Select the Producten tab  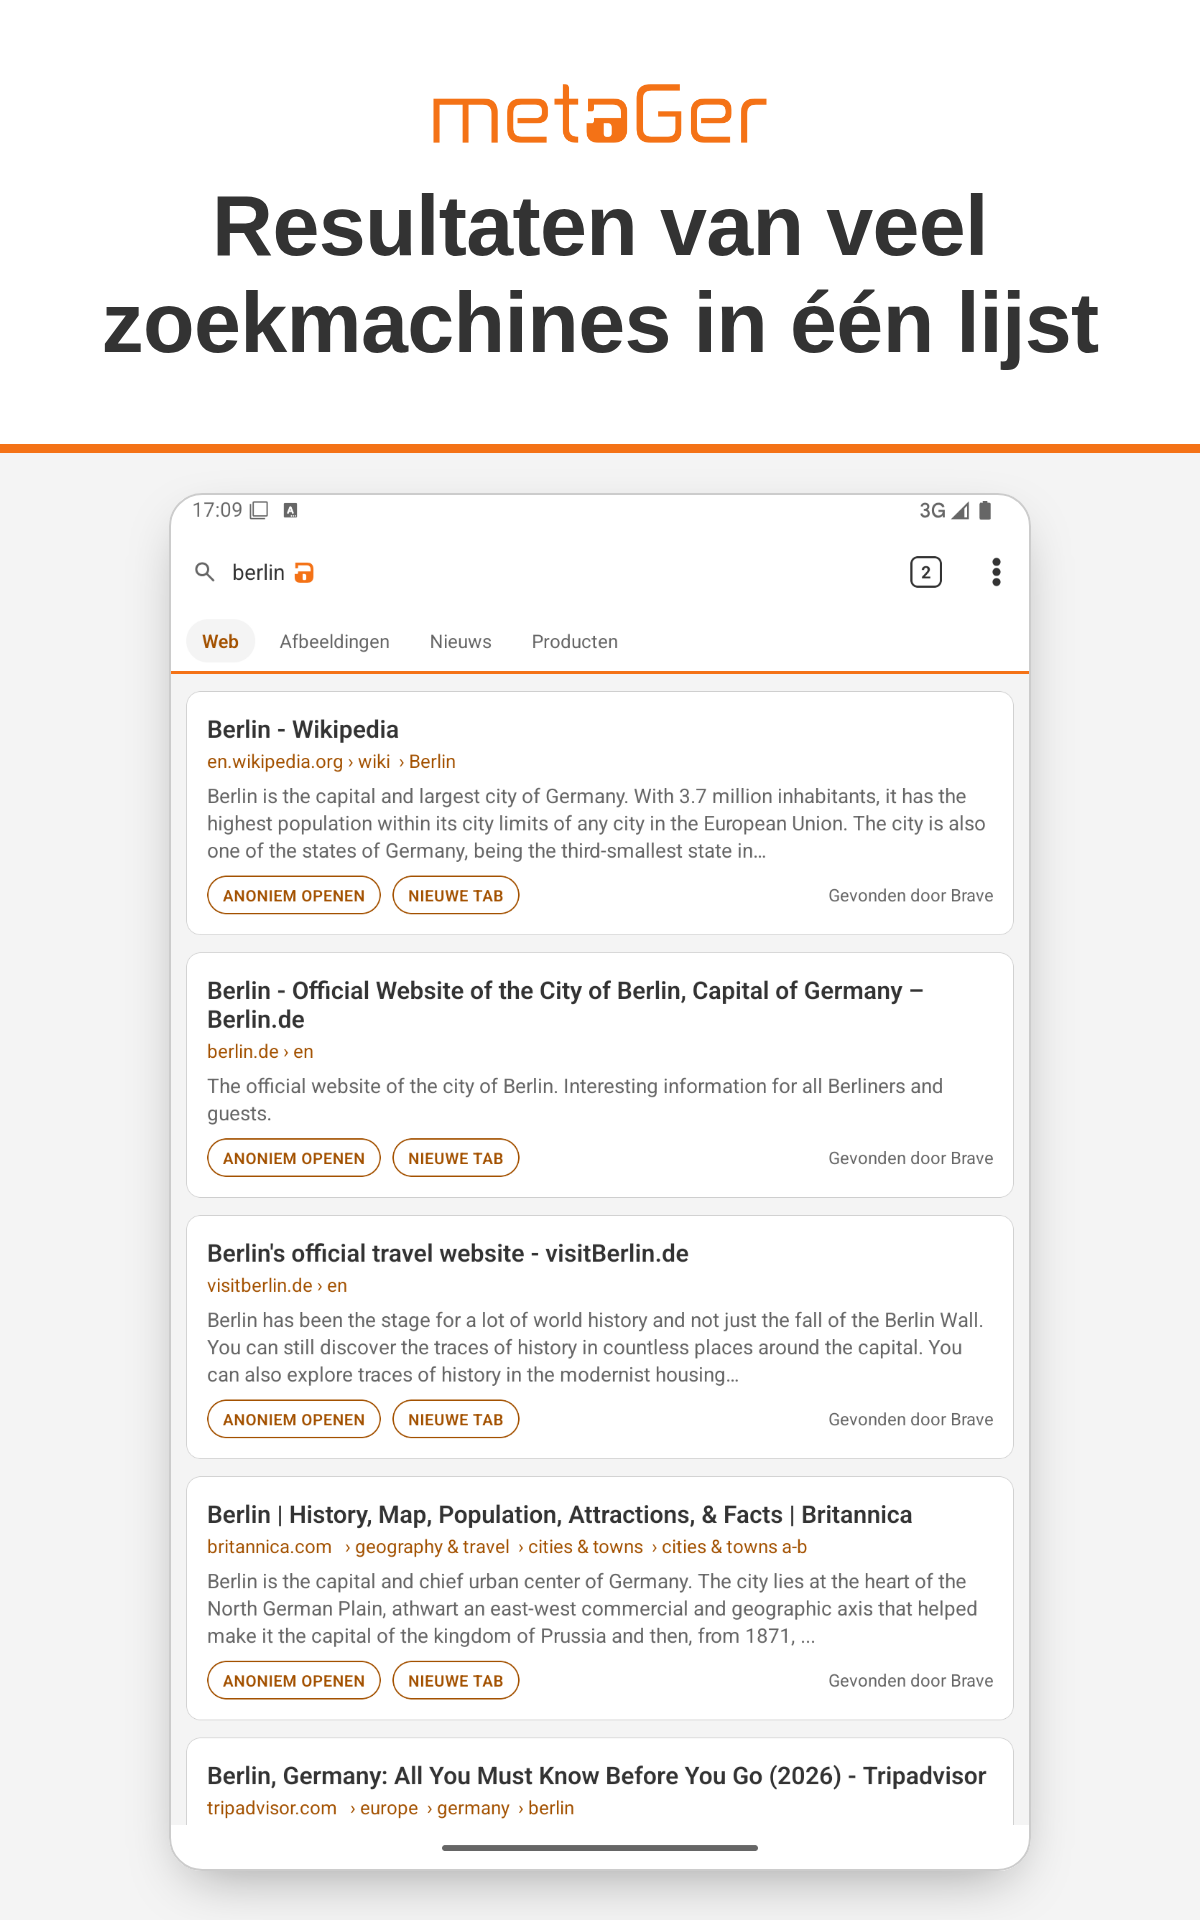point(575,642)
